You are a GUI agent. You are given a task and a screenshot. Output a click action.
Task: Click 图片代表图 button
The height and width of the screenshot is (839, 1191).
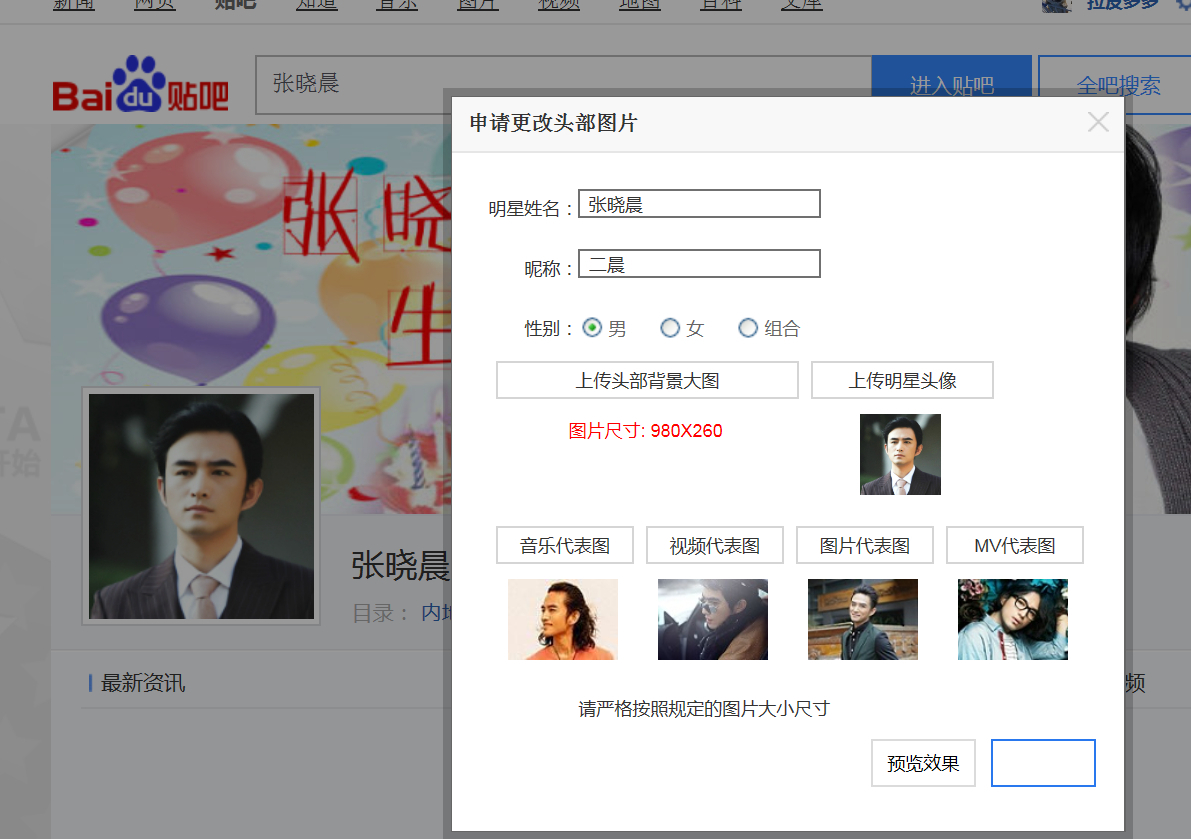(864, 545)
